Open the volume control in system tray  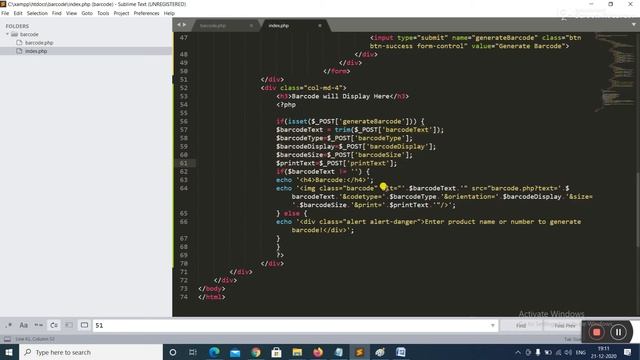(x=568, y=352)
